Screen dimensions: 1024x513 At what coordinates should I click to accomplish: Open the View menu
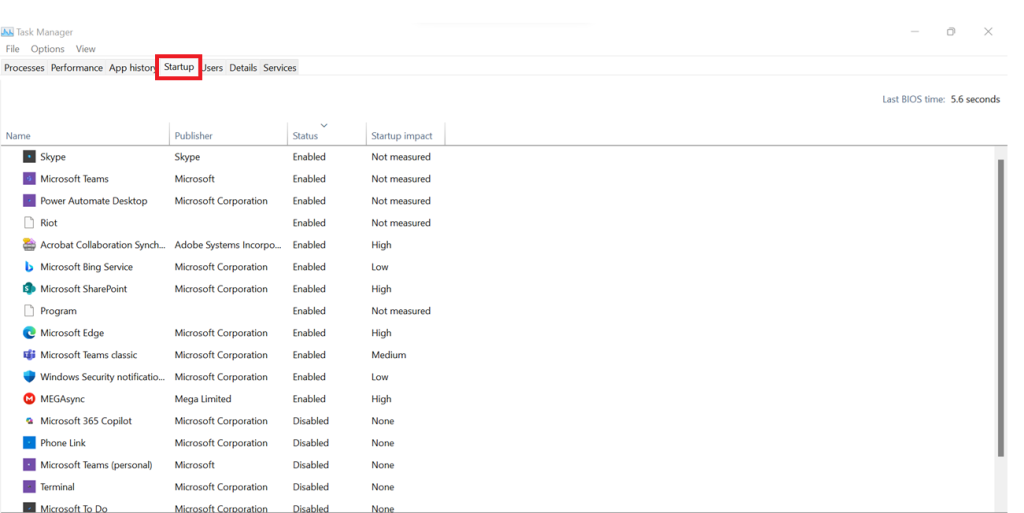[x=86, y=49]
